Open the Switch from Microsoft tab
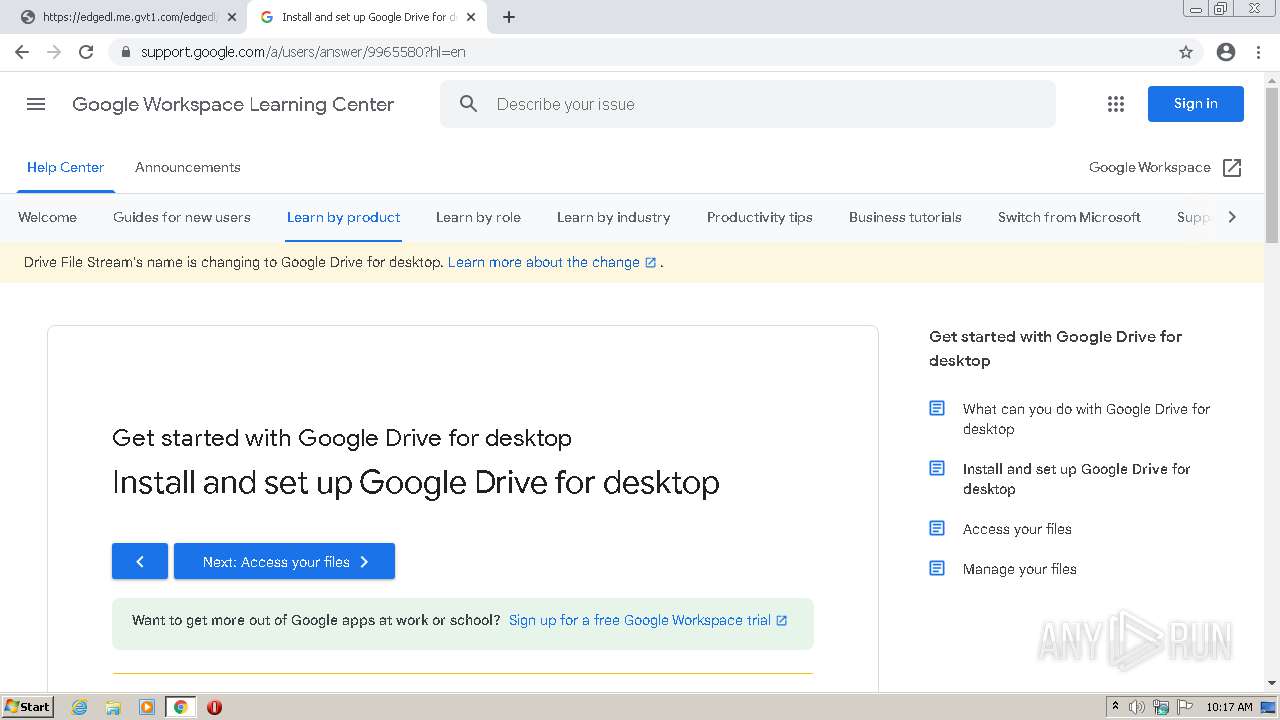 (x=1069, y=217)
